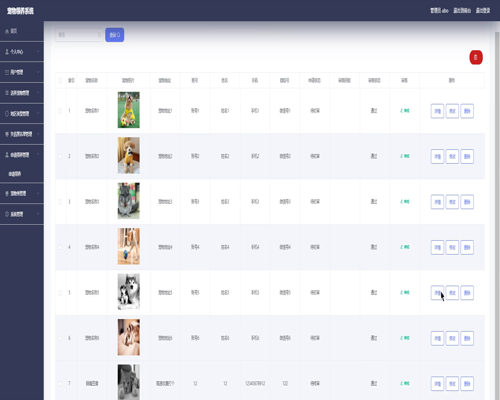The height and width of the screenshot is (400, 500).
Task: Select the sub-item under the expanded sidebar section
Action: point(15,174)
